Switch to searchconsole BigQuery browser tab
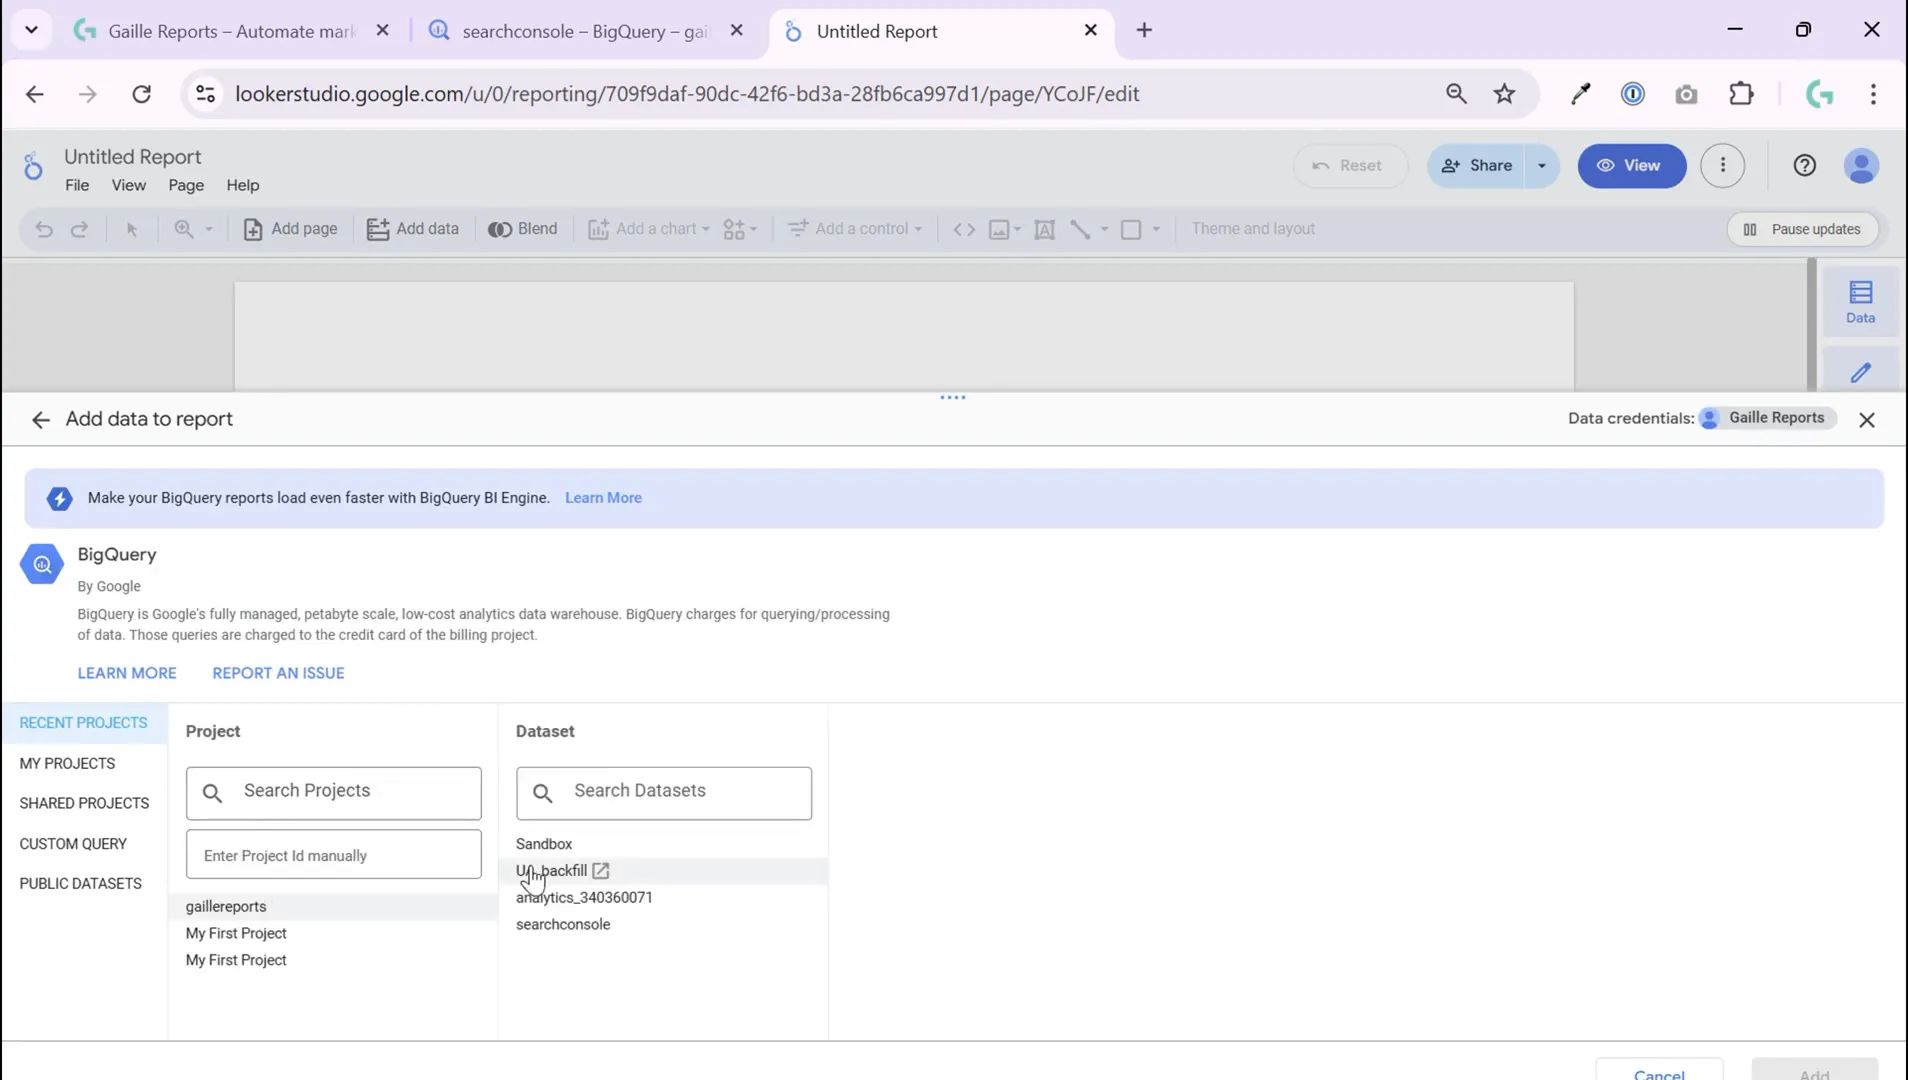Viewport: 1908px width, 1080px height. point(585,31)
